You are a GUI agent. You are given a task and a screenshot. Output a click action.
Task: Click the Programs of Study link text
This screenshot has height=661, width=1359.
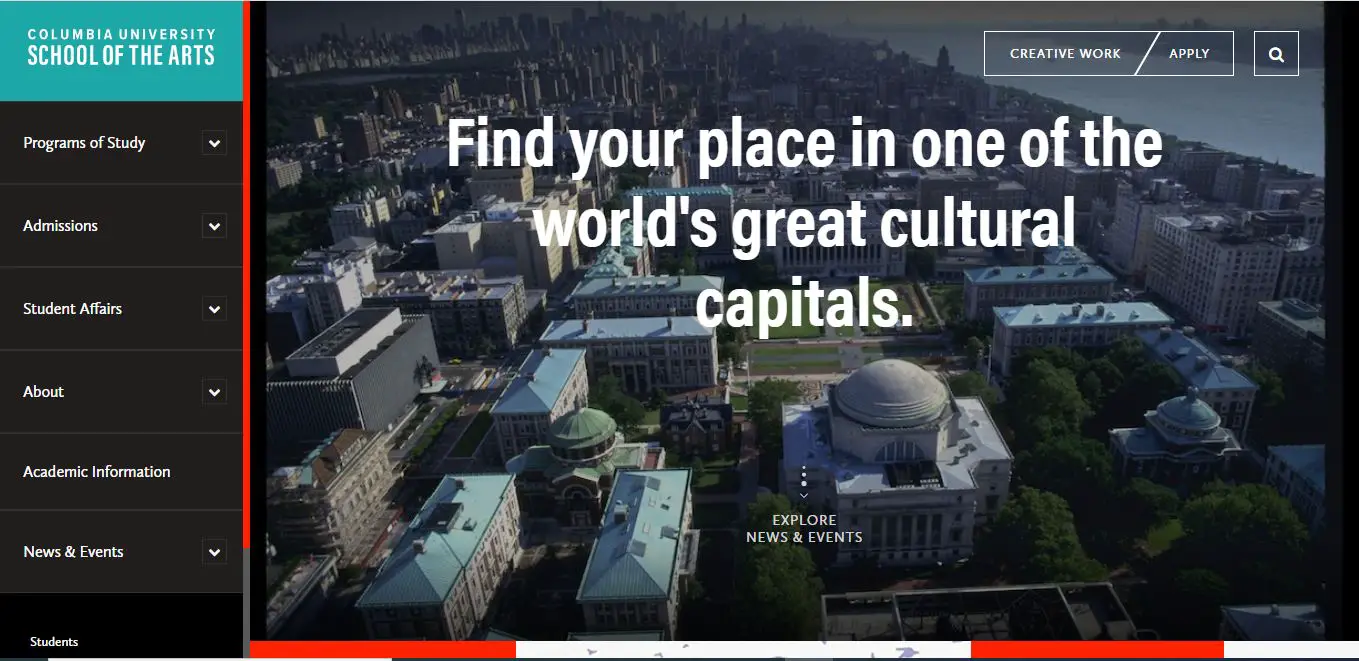point(84,142)
